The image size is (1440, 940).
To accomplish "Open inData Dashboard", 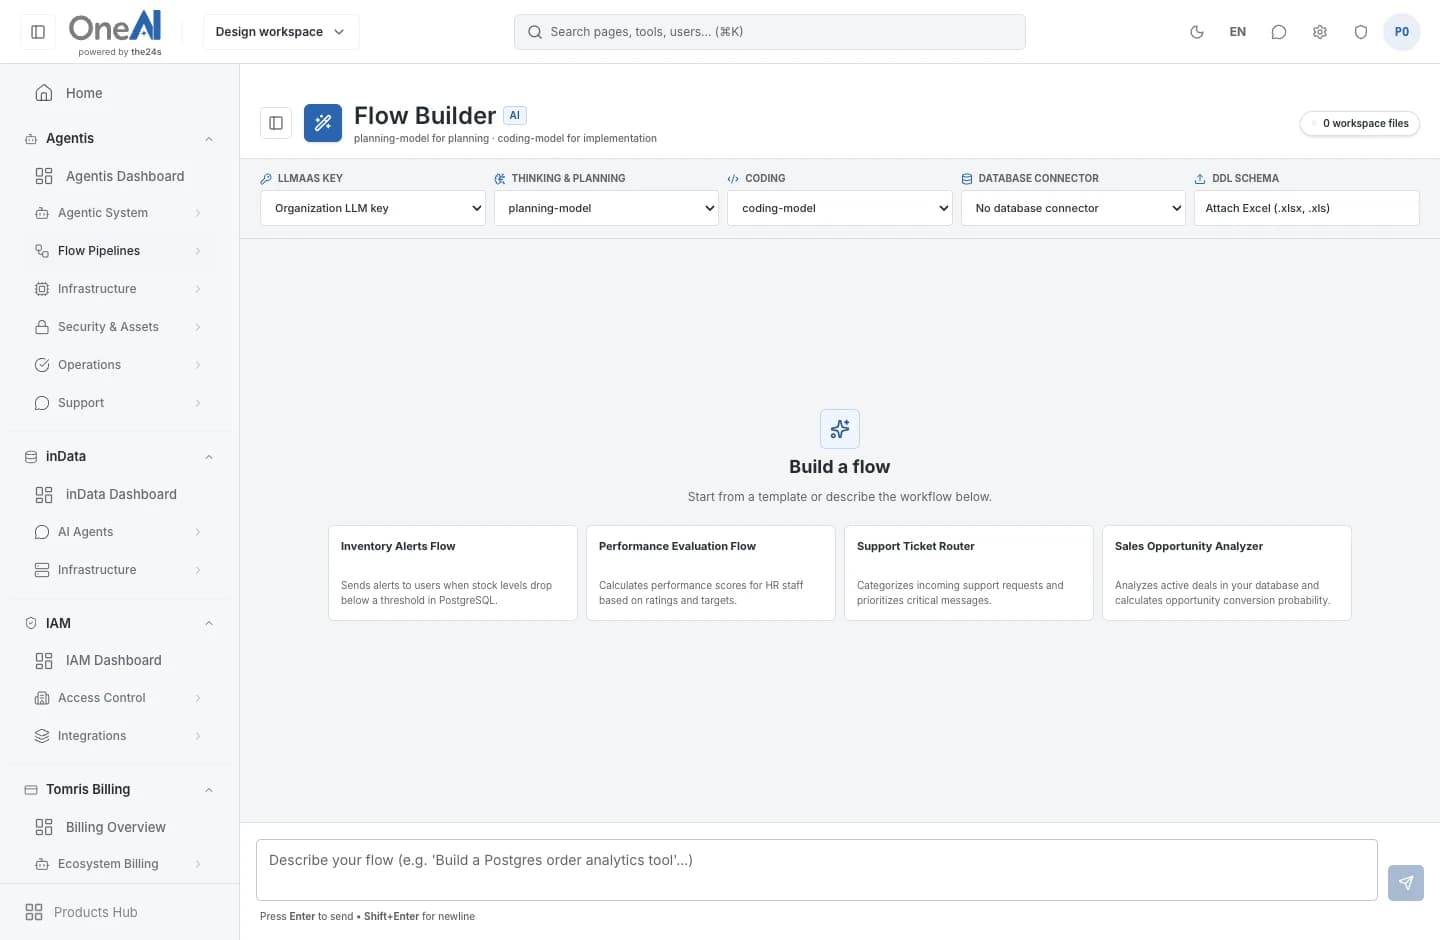I will point(120,494).
